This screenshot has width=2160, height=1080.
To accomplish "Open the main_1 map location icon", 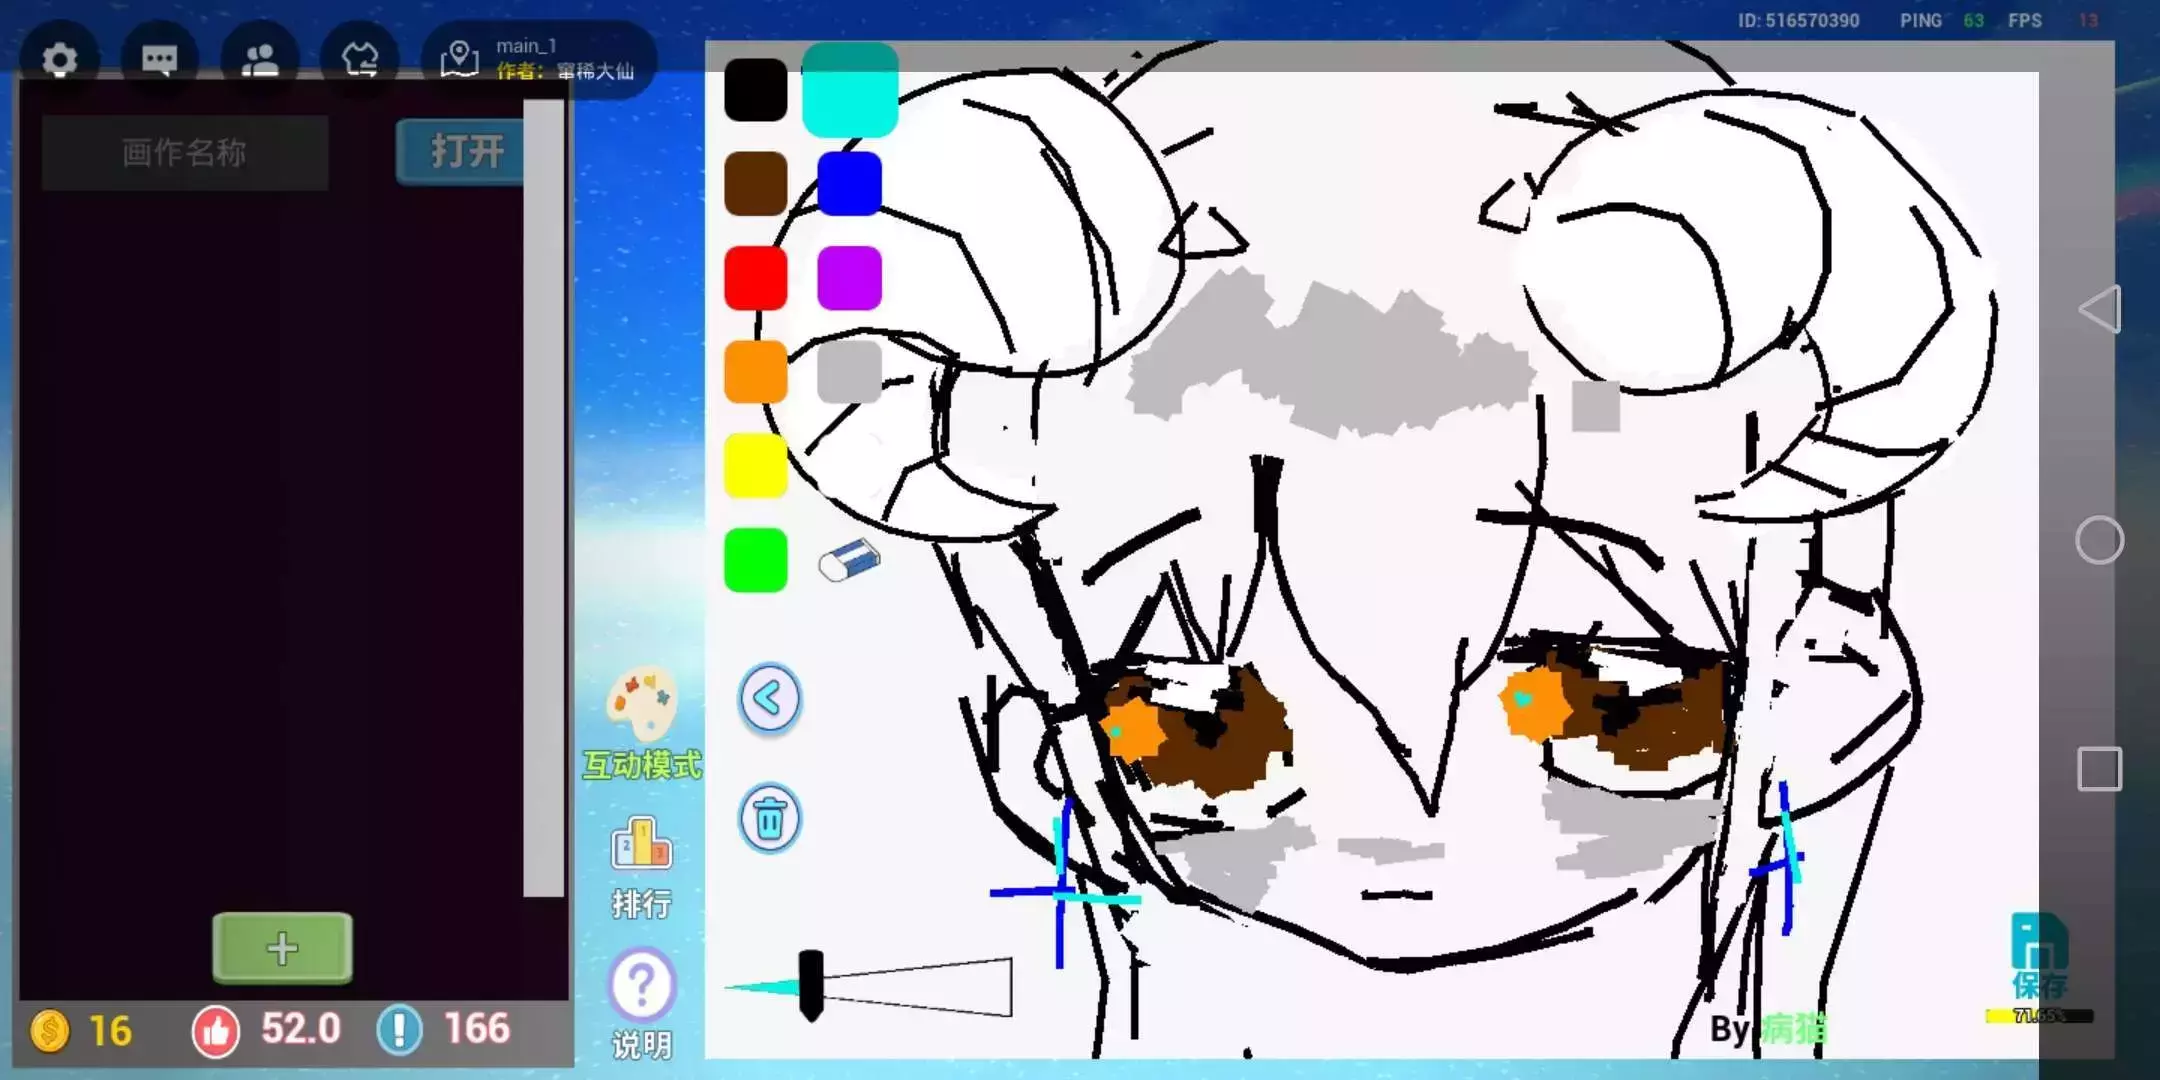I will tap(460, 58).
